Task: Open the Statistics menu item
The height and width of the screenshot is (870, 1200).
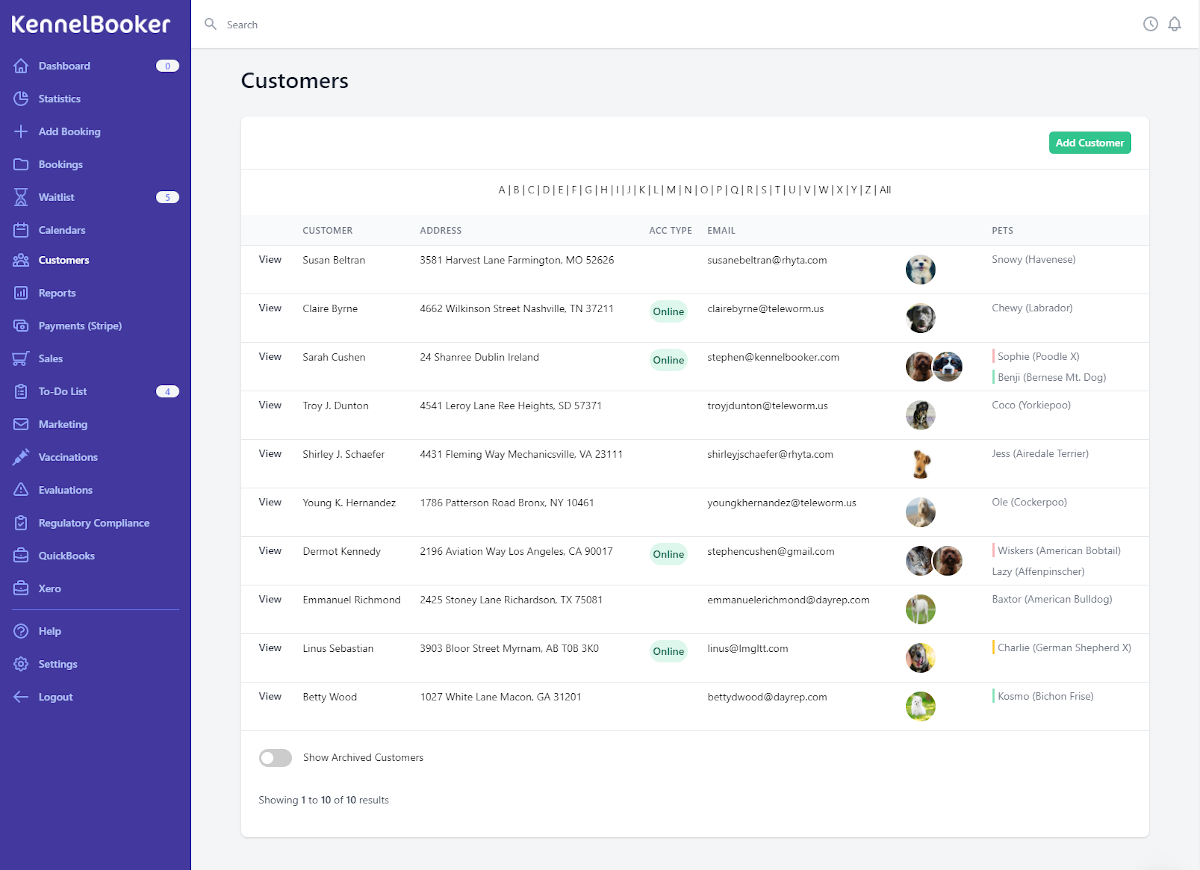Action: (x=60, y=99)
